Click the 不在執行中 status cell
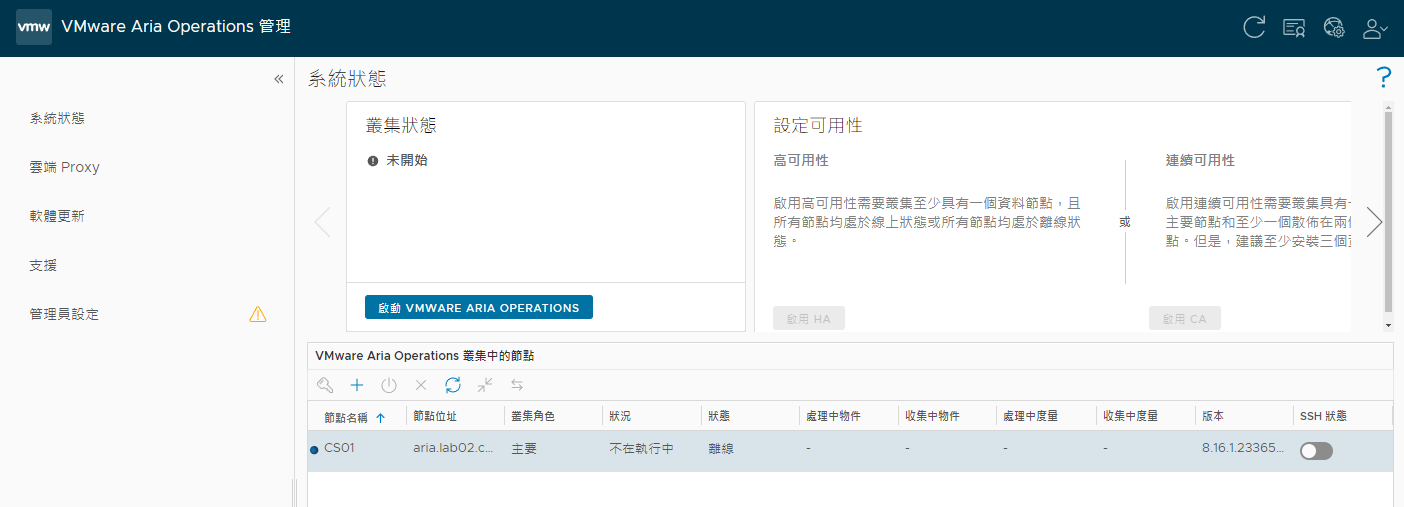This screenshot has height=507, width=1404. point(641,448)
